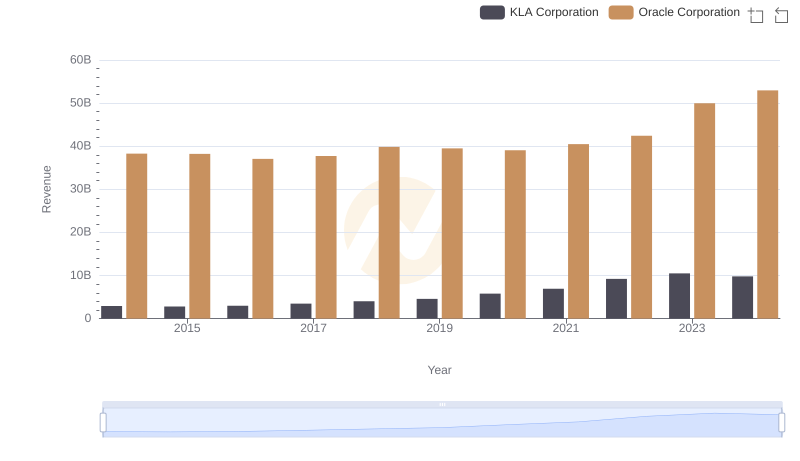This screenshot has height=461, width=800.
Task: Click the top grip bar of zoom slider
Action: coord(442,404)
